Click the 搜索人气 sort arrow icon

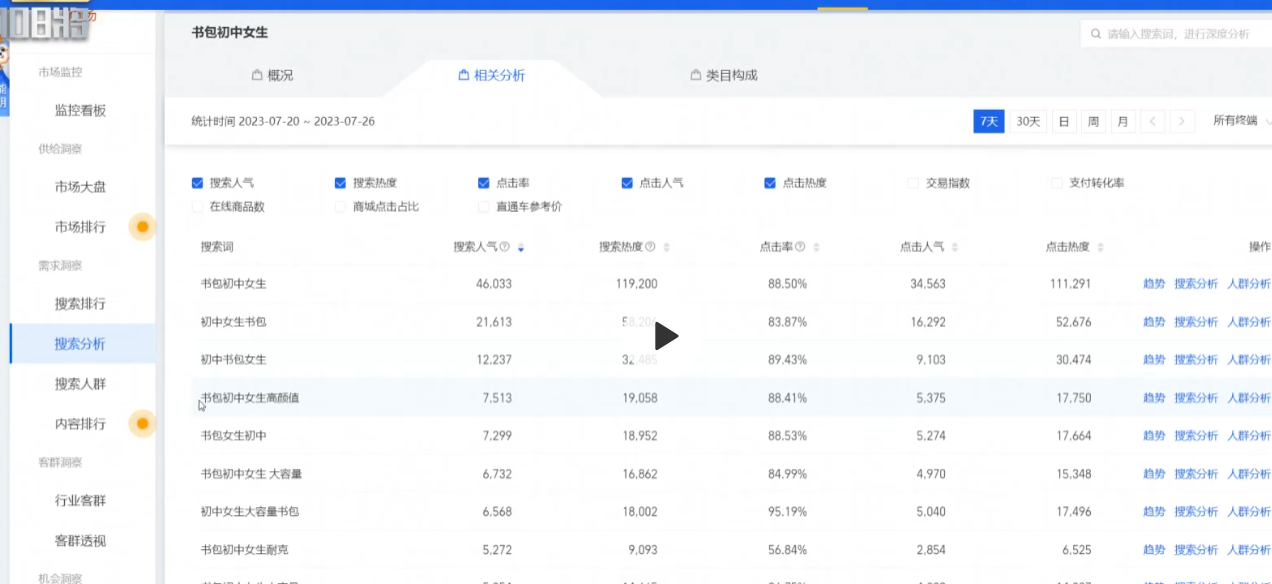click(x=520, y=247)
